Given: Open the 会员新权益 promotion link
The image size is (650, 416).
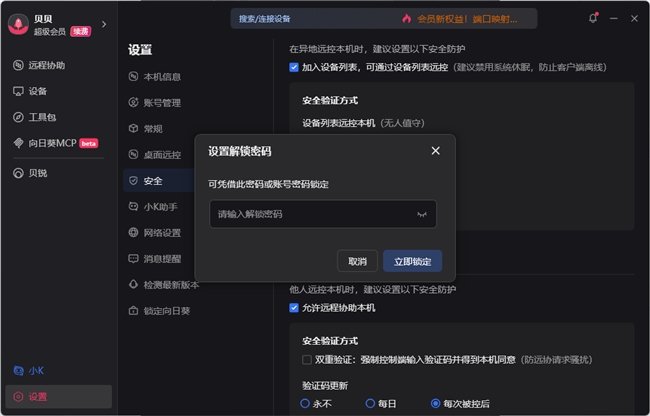Looking at the screenshot, I should tap(467, 19).
